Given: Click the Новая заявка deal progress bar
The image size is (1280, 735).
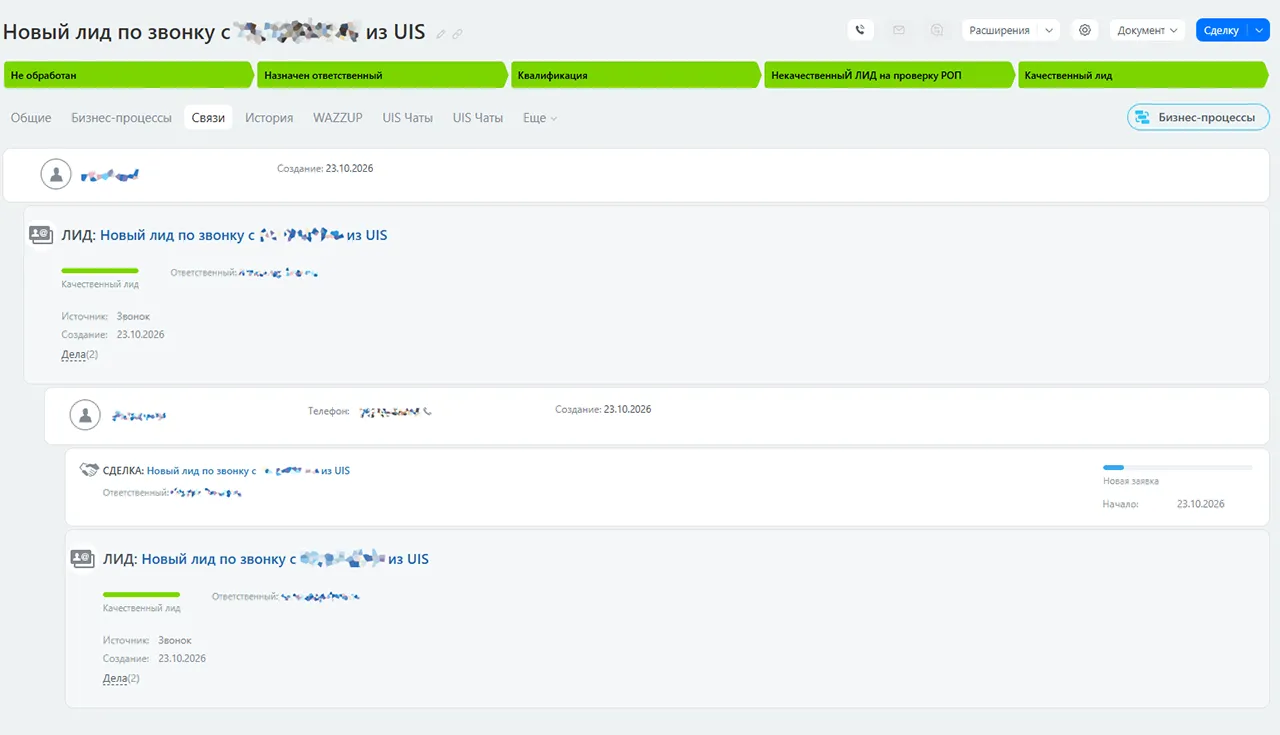Looking at the screenshot, I should [1177, 467].
